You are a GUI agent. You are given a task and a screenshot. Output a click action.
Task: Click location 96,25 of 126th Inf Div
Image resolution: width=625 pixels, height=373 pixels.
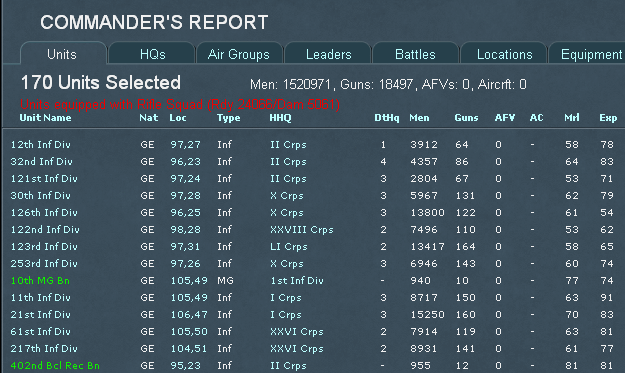[185, 213]
